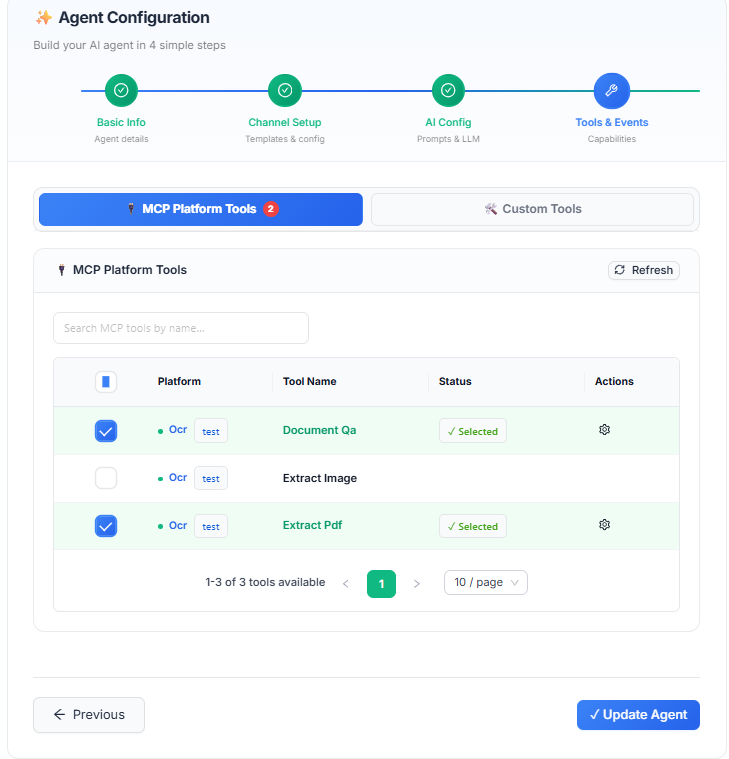Click the Update Agent button
The height and width of the screenshot is (759, 729).
[638, 714]
